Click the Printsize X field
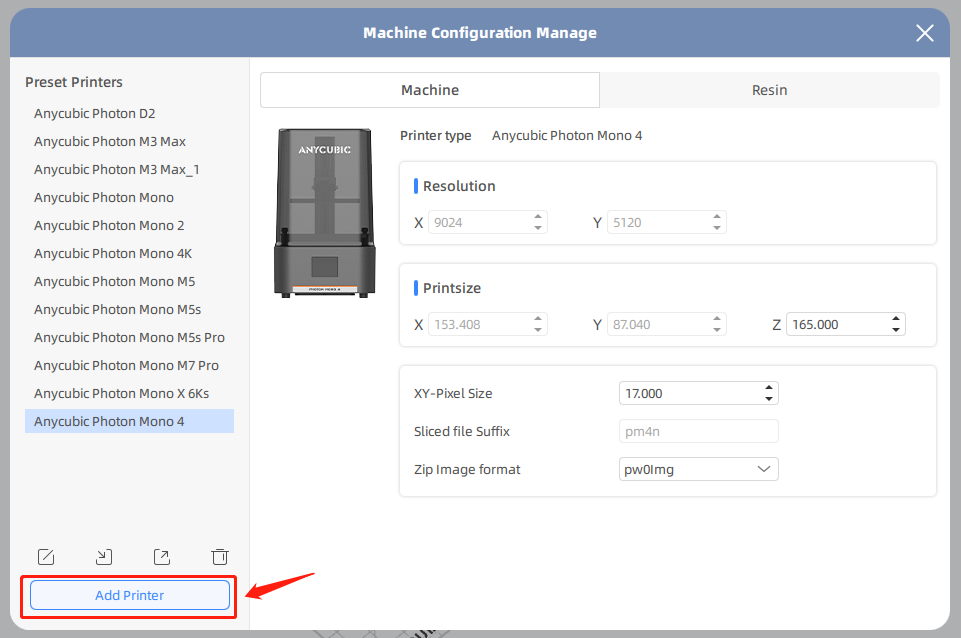 click(488, 324)
